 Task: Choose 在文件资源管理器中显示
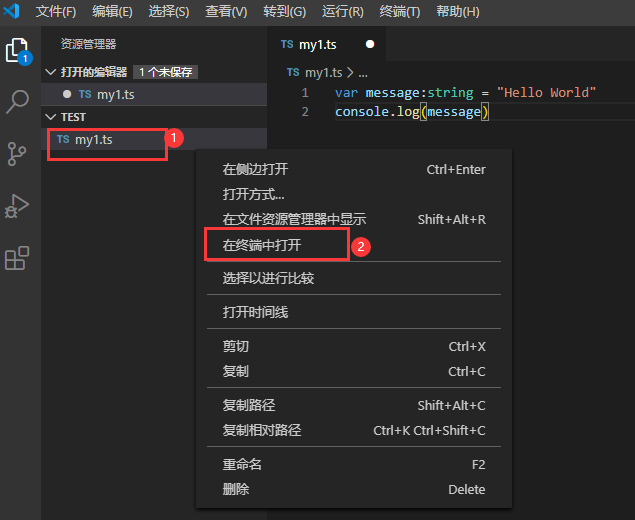[x=354, y=219]
